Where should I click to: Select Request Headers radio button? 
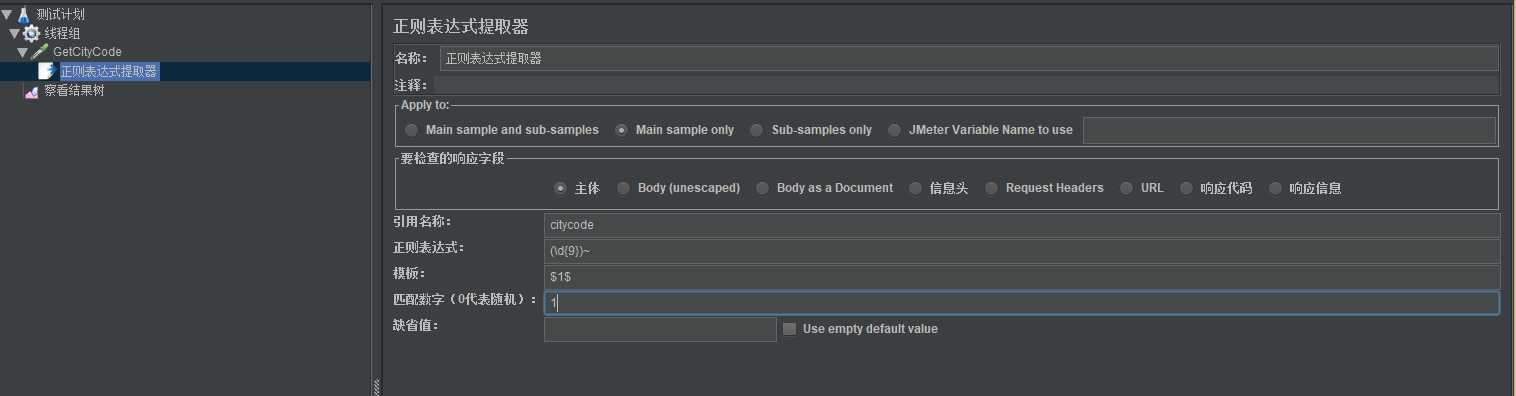tap(992, 188)
